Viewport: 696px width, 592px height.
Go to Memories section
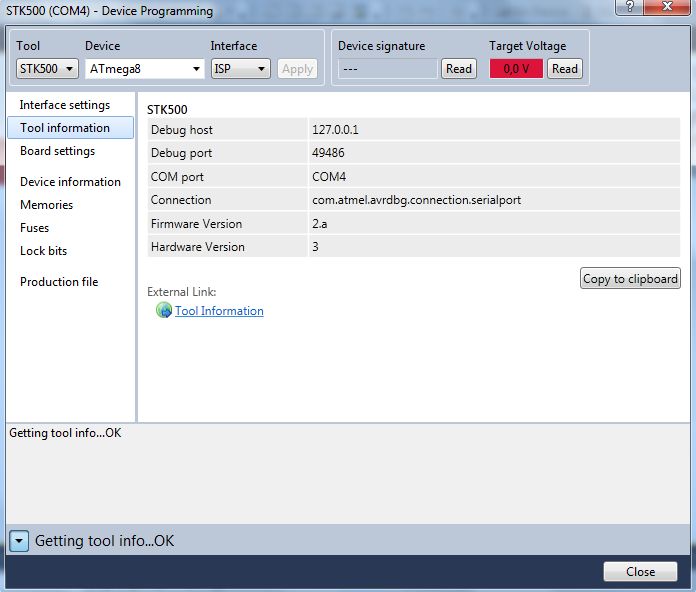pyautogui.click(x=47, y=205)
